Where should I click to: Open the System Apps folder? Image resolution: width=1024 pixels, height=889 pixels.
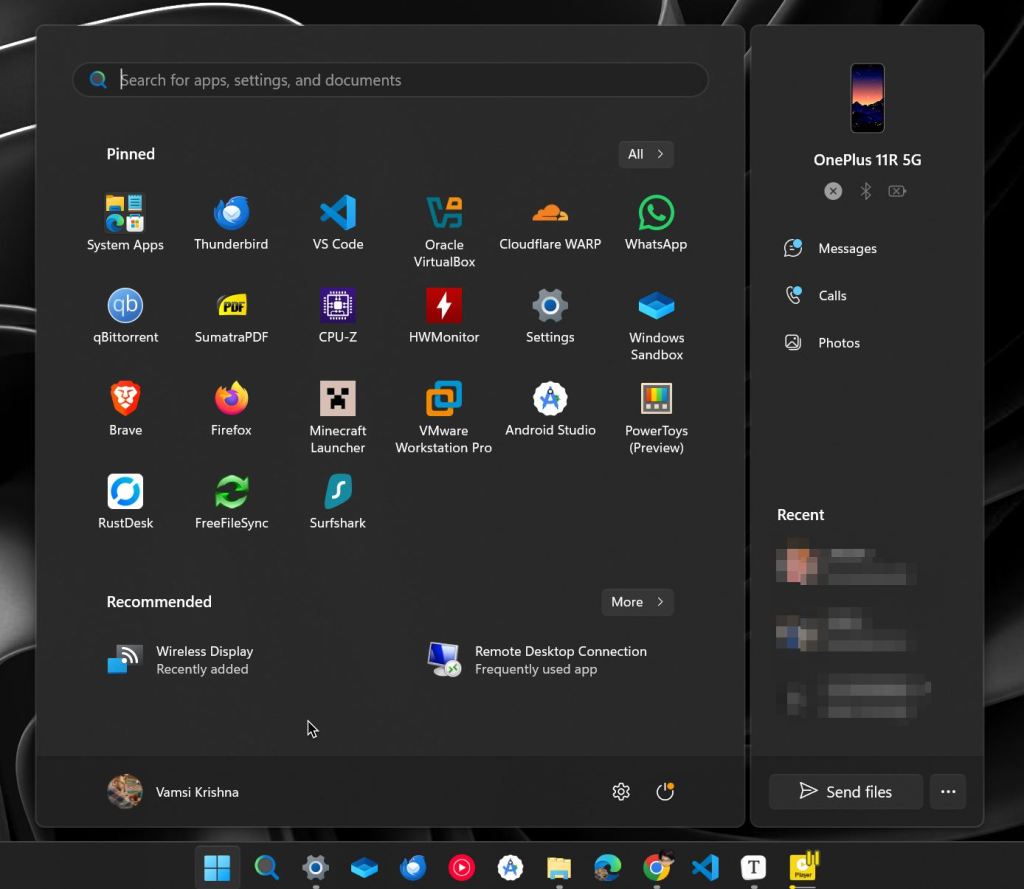[x=125, y=223]
